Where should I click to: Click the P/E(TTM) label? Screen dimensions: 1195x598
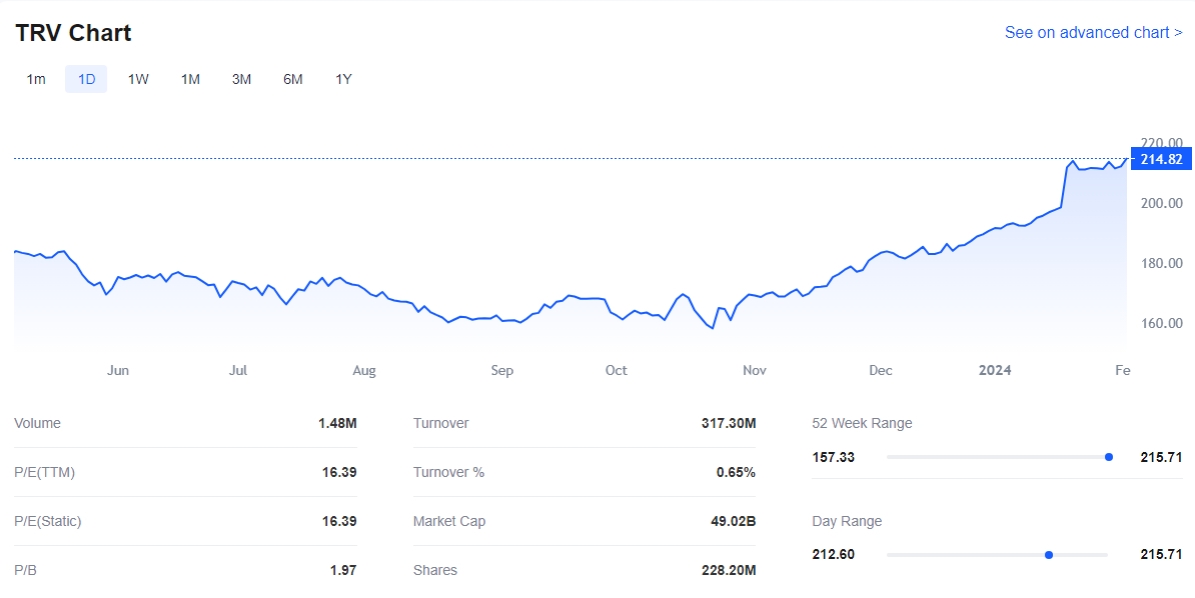(44, 472)
